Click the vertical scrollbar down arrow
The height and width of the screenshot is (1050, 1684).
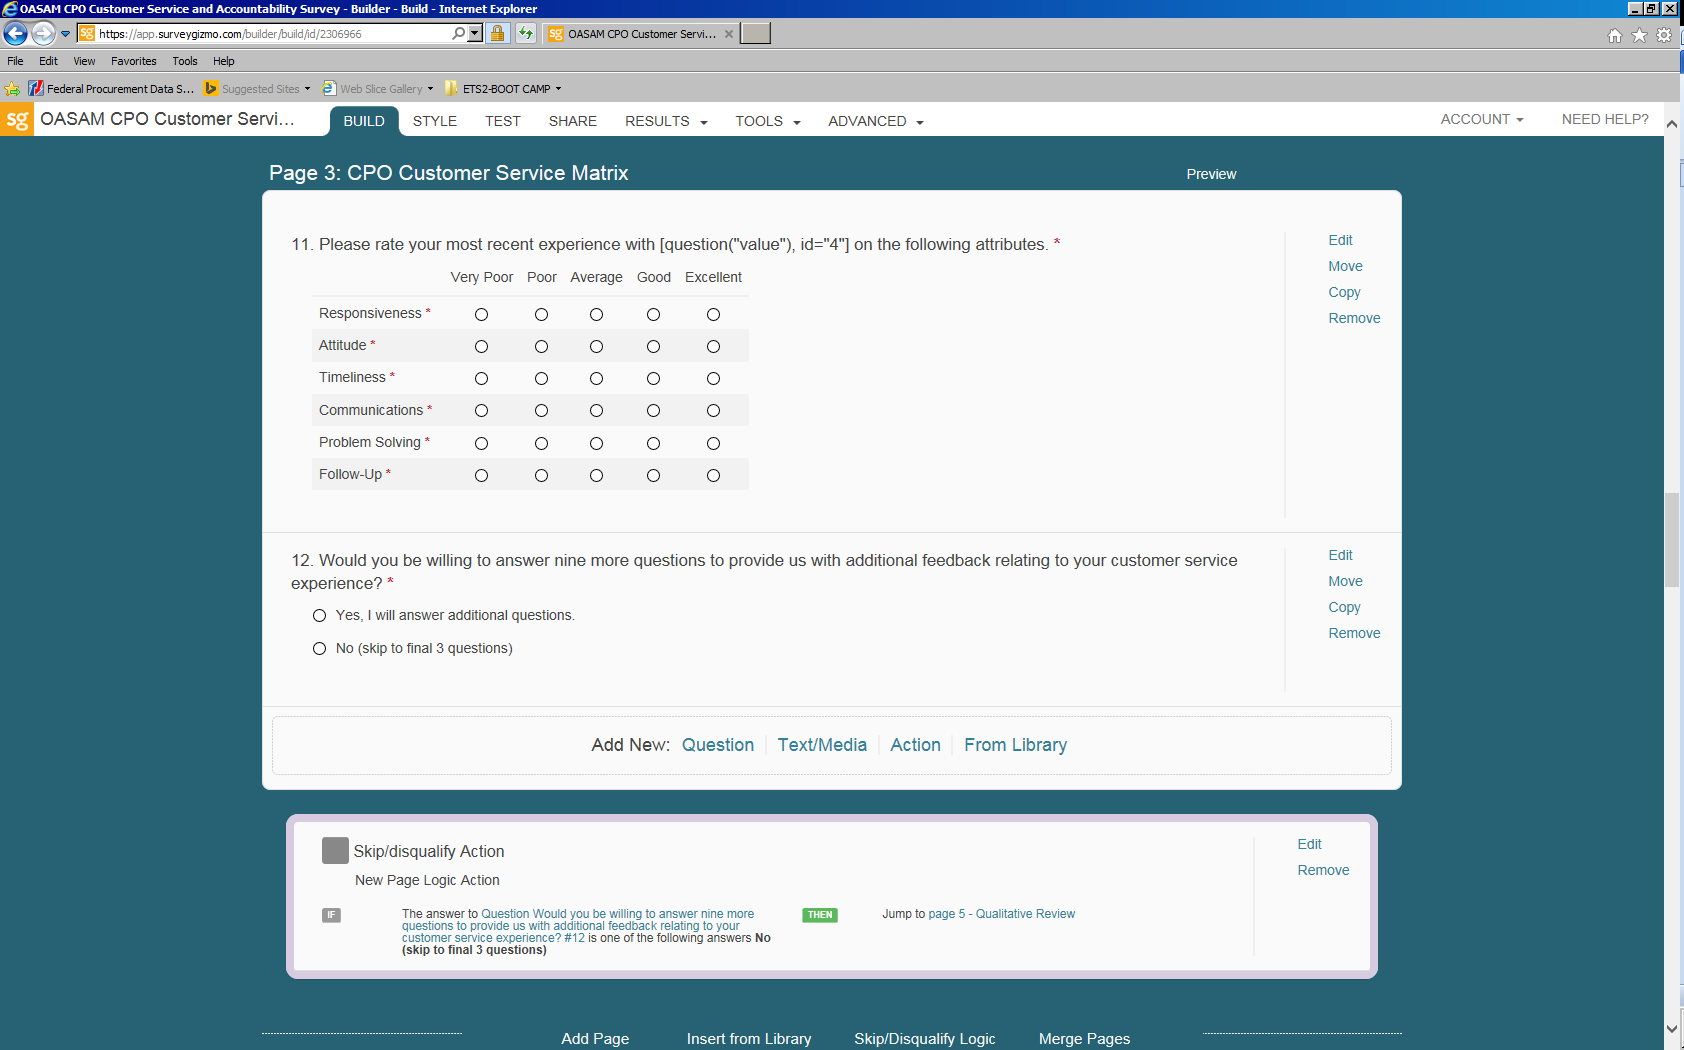(1672, 1028)
